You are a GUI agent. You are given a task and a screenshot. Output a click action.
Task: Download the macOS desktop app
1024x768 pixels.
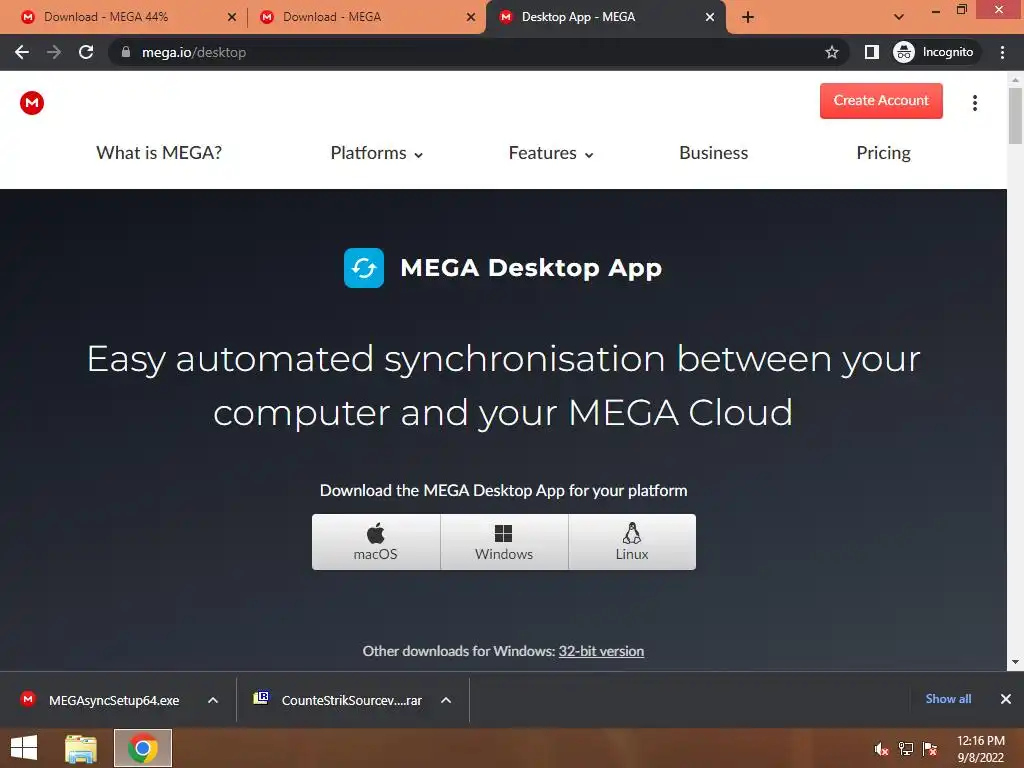376,542
